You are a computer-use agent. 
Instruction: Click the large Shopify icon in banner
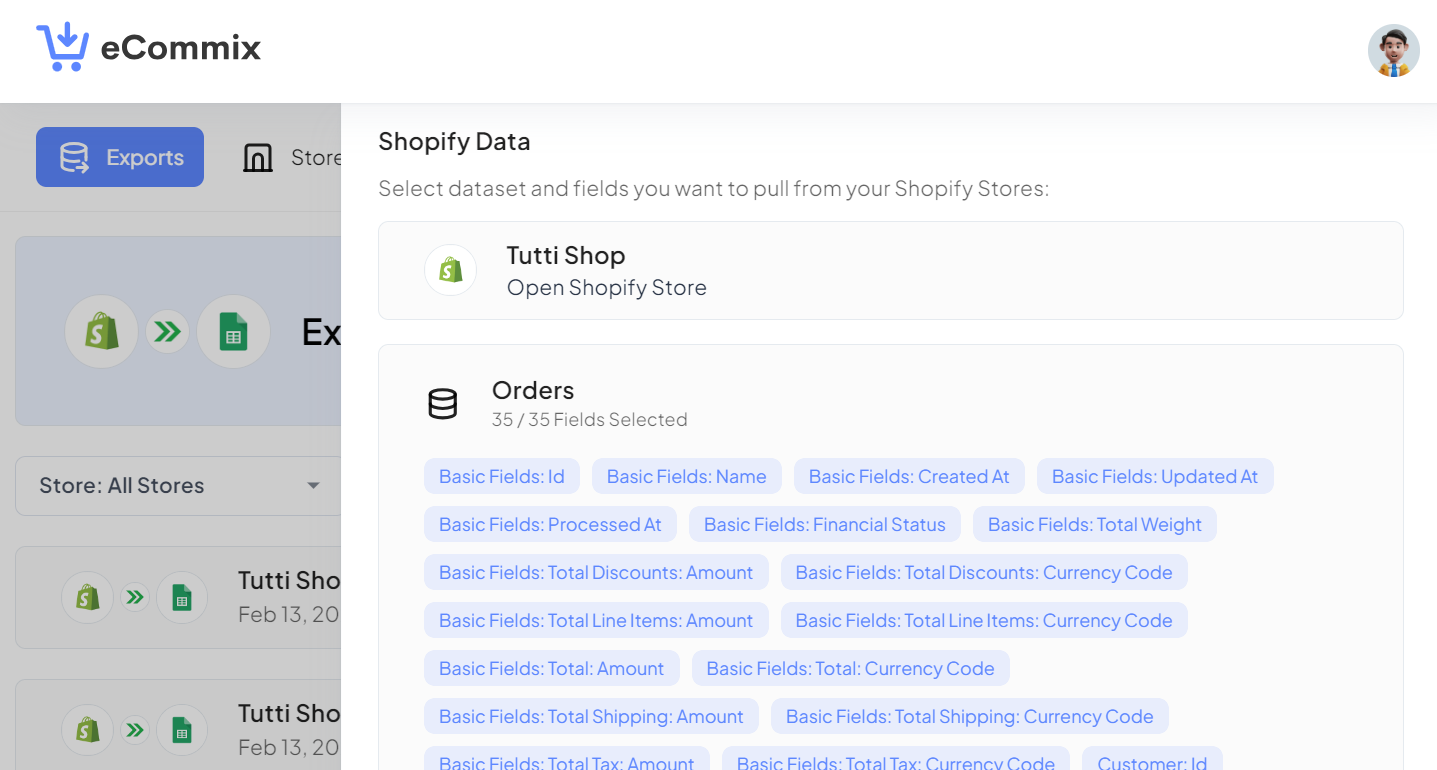[x=101, y=331]
